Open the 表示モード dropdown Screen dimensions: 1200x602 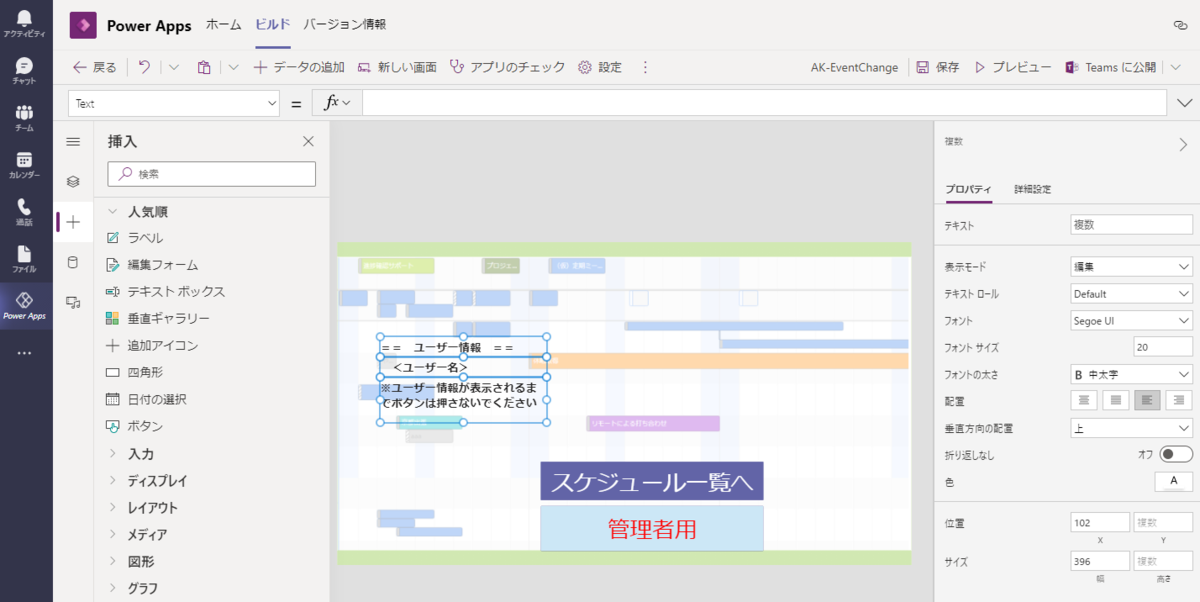point(1130,266)
